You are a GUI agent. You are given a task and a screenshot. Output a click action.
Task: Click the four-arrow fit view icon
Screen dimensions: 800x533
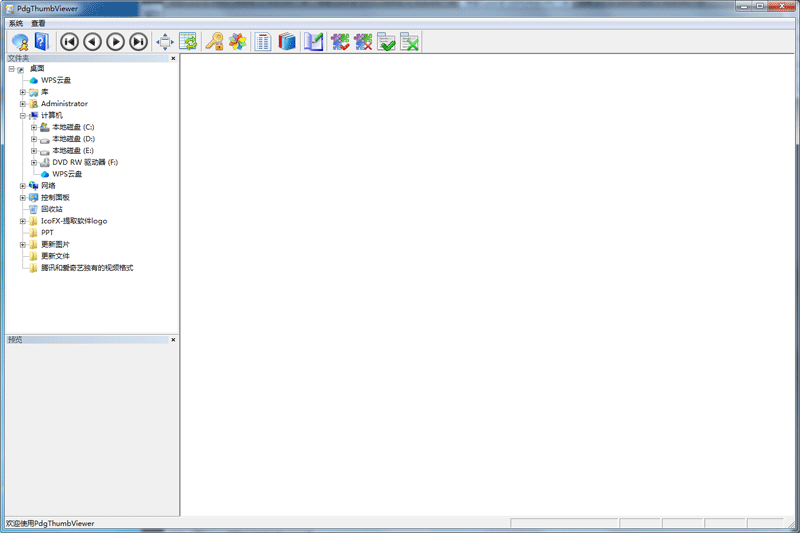tap(165, 42)
